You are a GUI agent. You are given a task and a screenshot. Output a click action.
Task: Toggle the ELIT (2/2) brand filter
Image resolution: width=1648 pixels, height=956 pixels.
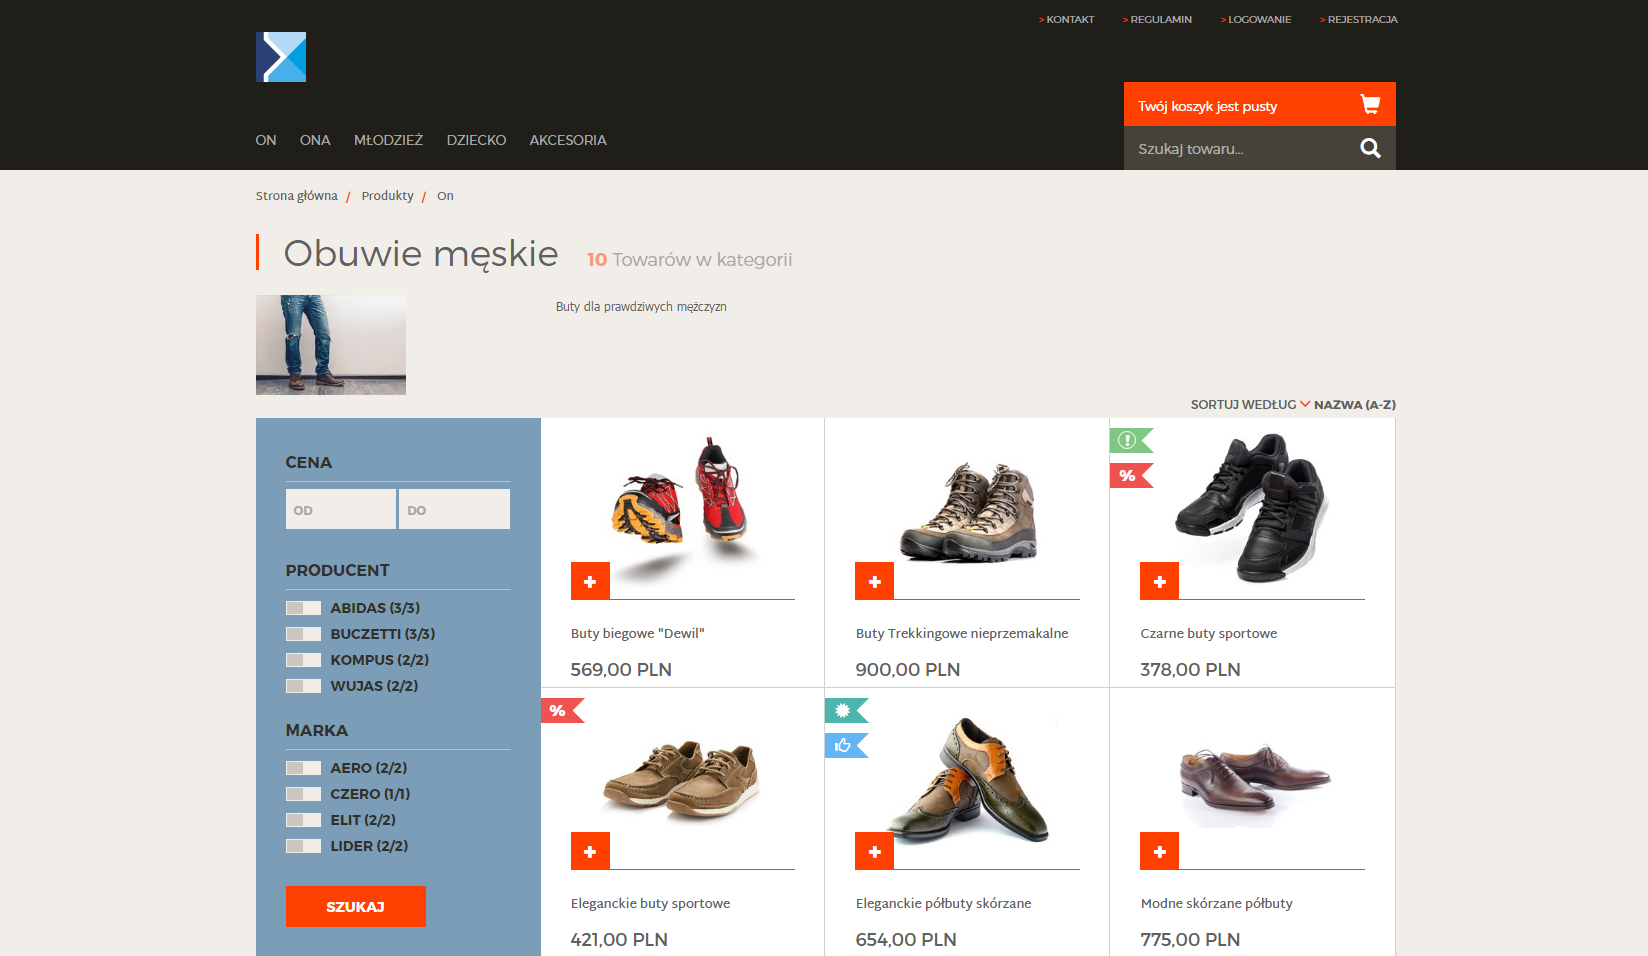[x=303, y=820]
